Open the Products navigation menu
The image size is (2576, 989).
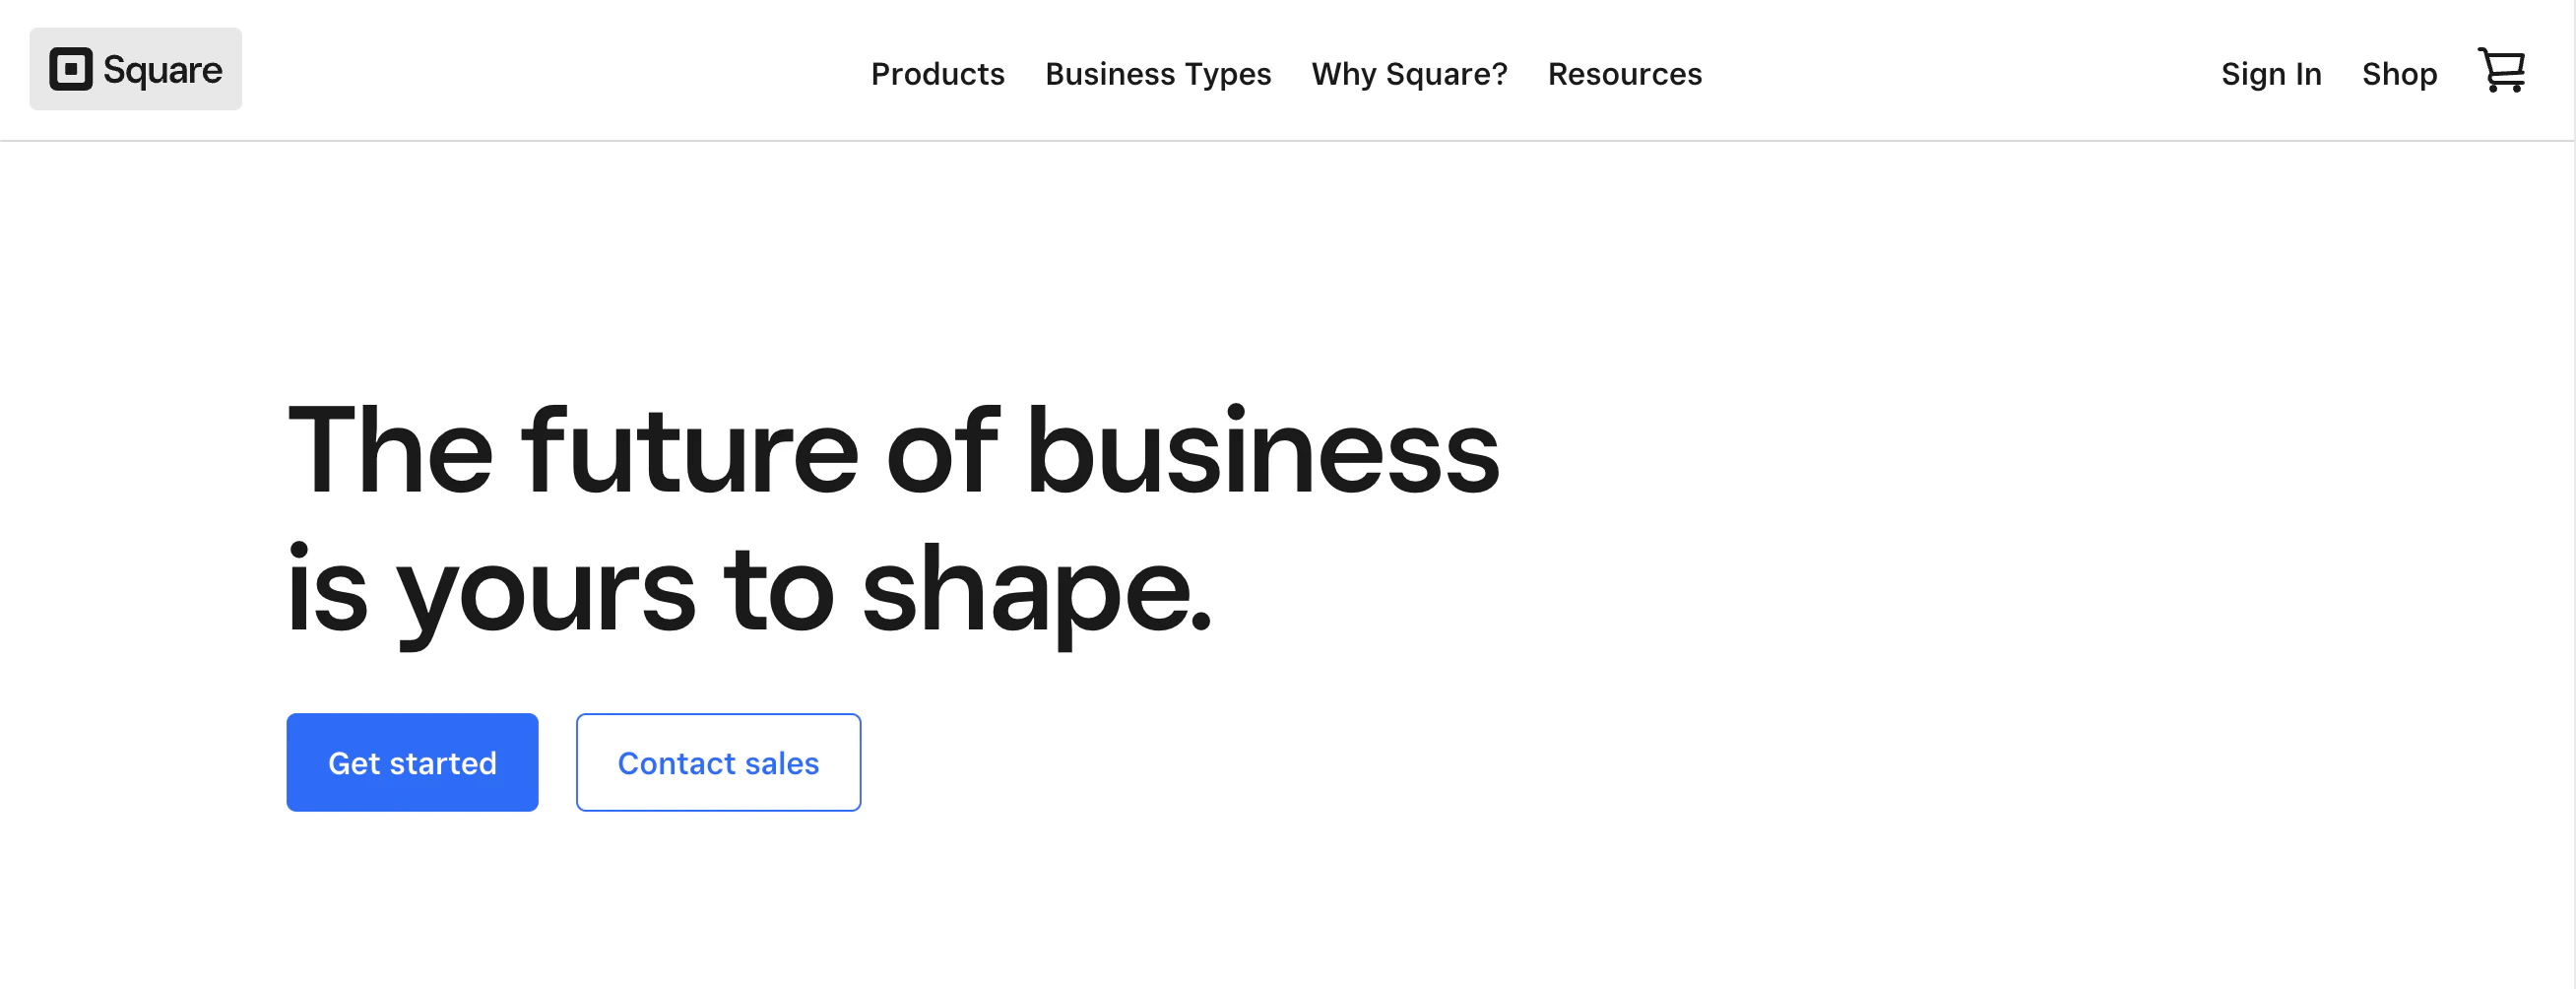937,74
